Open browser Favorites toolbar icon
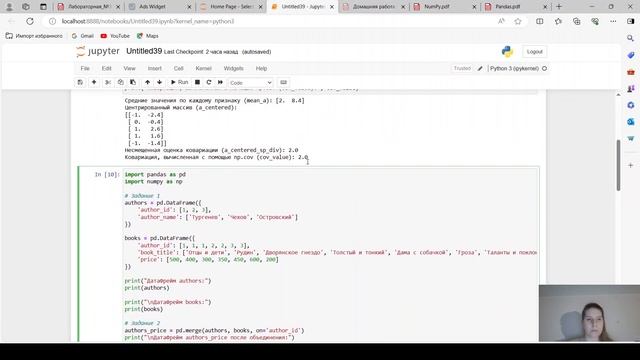The width and height of the screenshot is (640, 360). [558, 21]
